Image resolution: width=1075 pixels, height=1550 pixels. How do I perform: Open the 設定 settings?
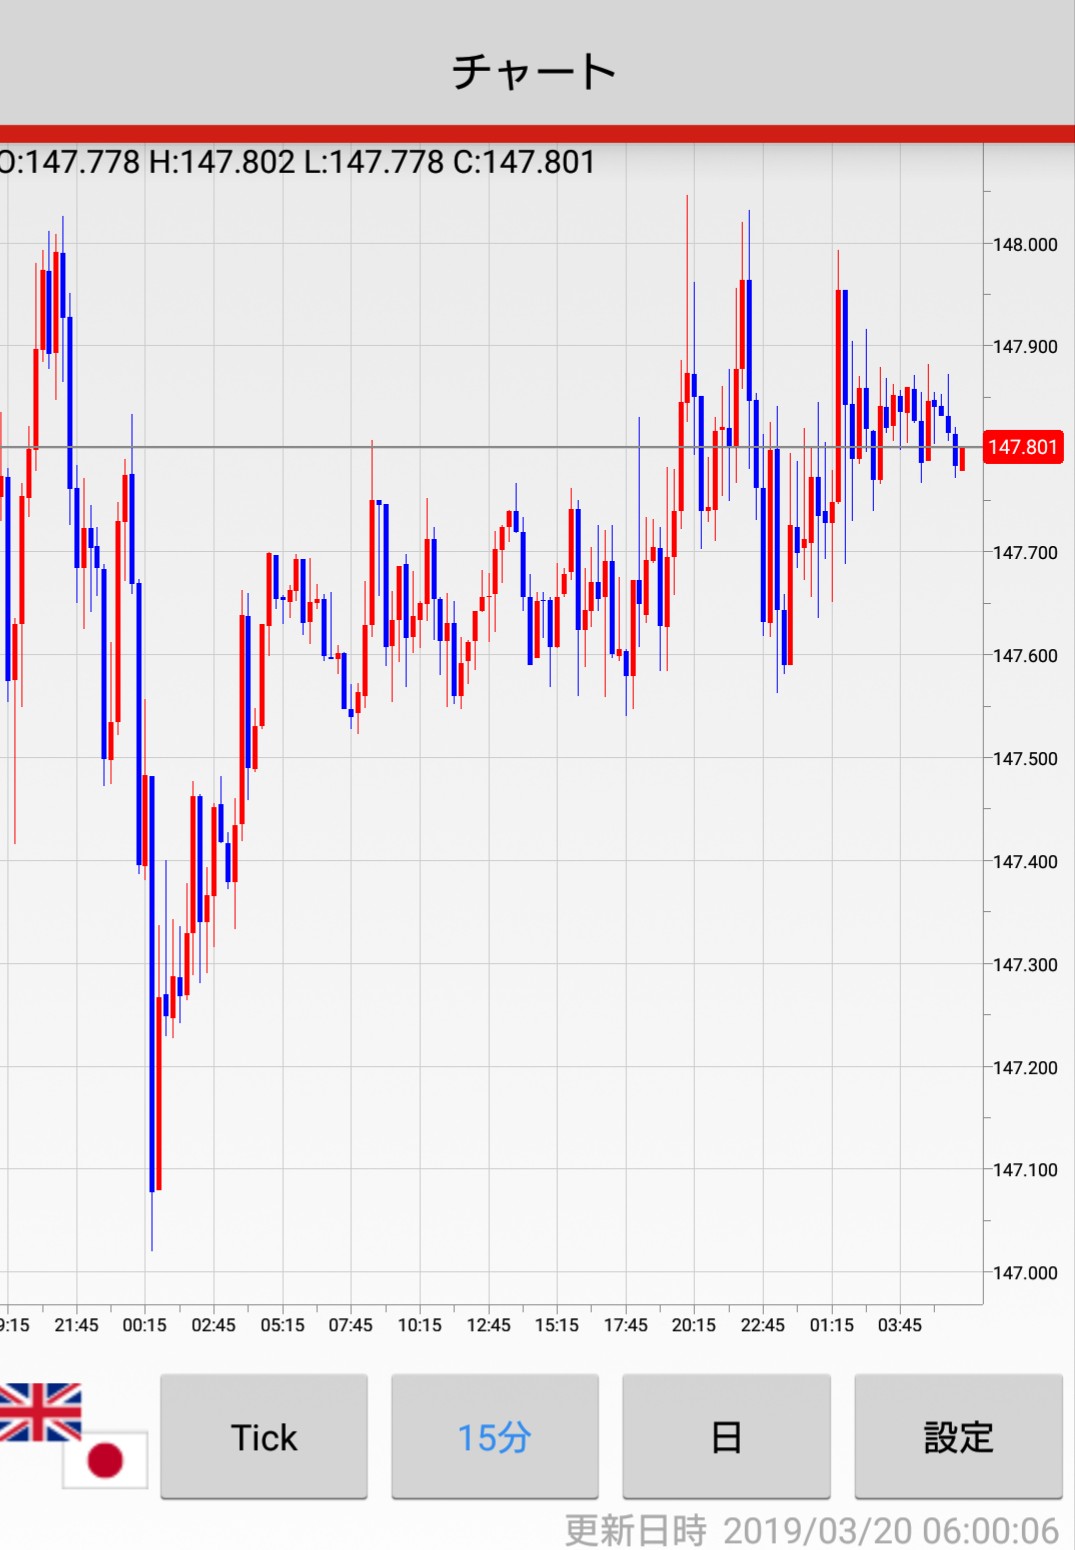click(957, 1437)
